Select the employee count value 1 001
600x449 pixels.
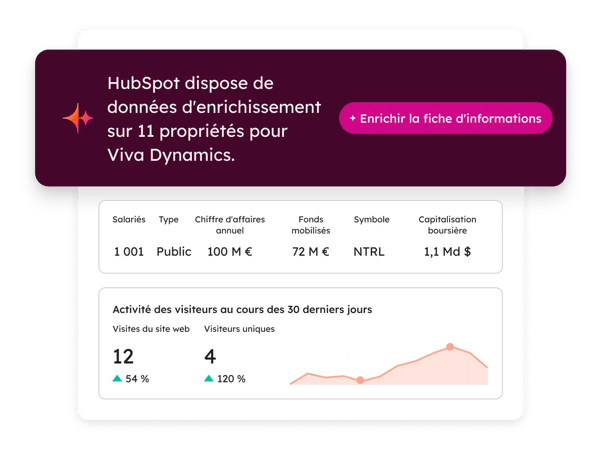pyautogui.click(x=129, y=251)
